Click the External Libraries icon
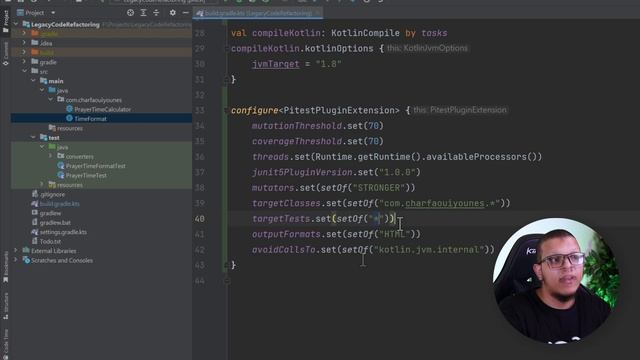Image resolution: width=640 pixels, height=360 pixels. [x=26, y=250]
